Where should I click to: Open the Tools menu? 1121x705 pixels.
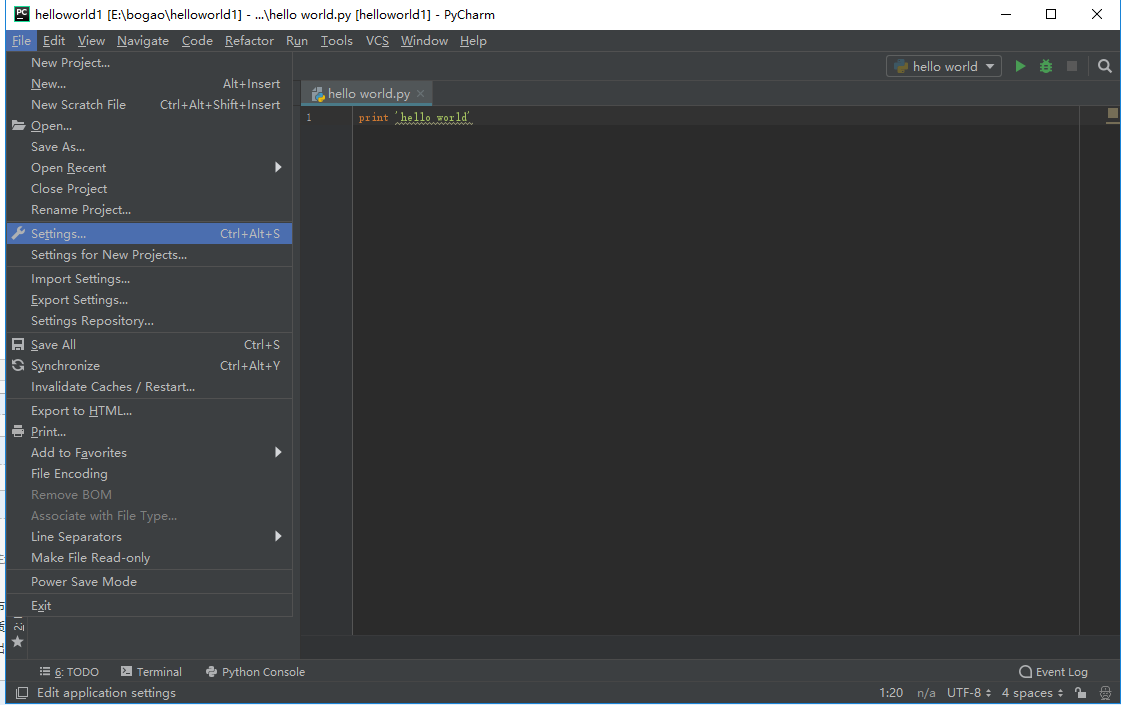[x=337, y=41]
